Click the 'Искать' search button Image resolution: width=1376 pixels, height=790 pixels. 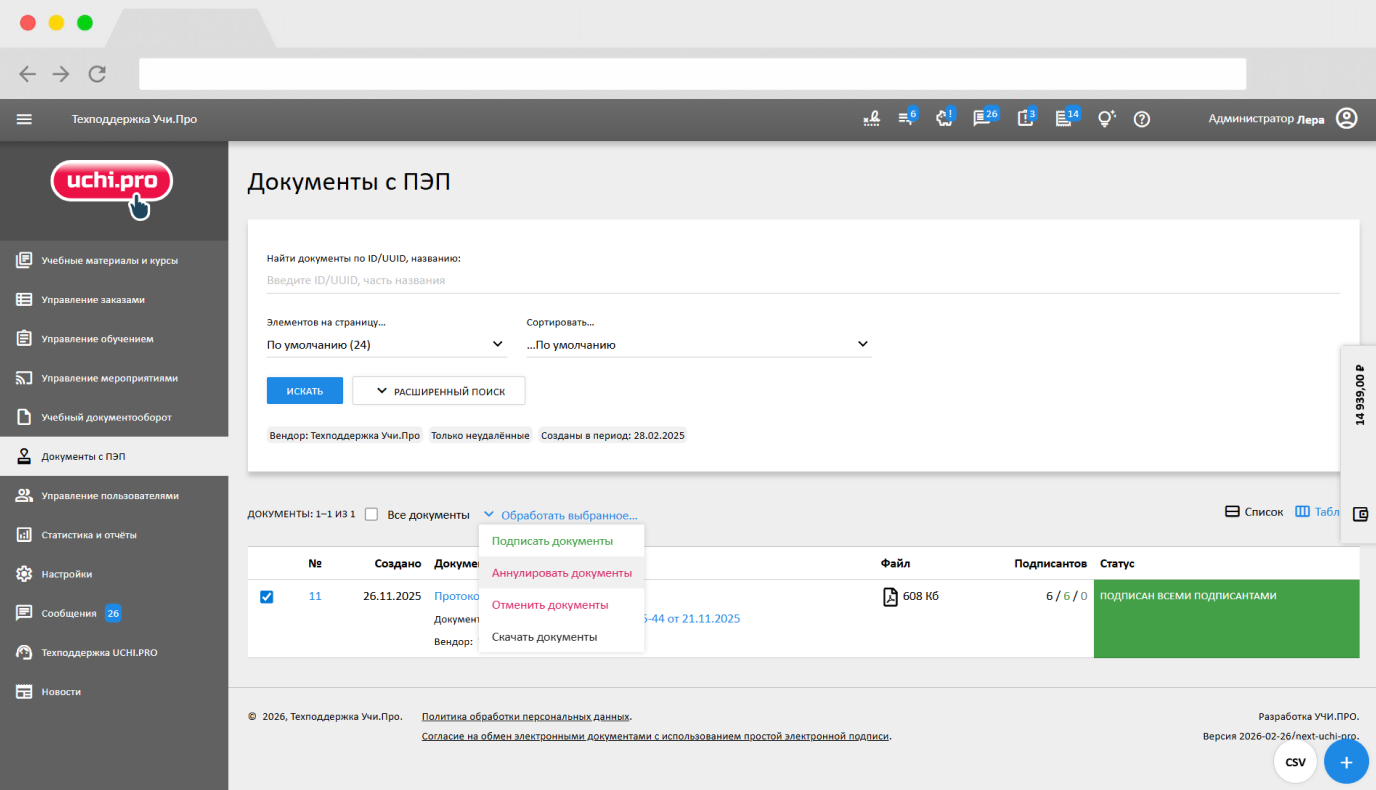pos(304,391)
